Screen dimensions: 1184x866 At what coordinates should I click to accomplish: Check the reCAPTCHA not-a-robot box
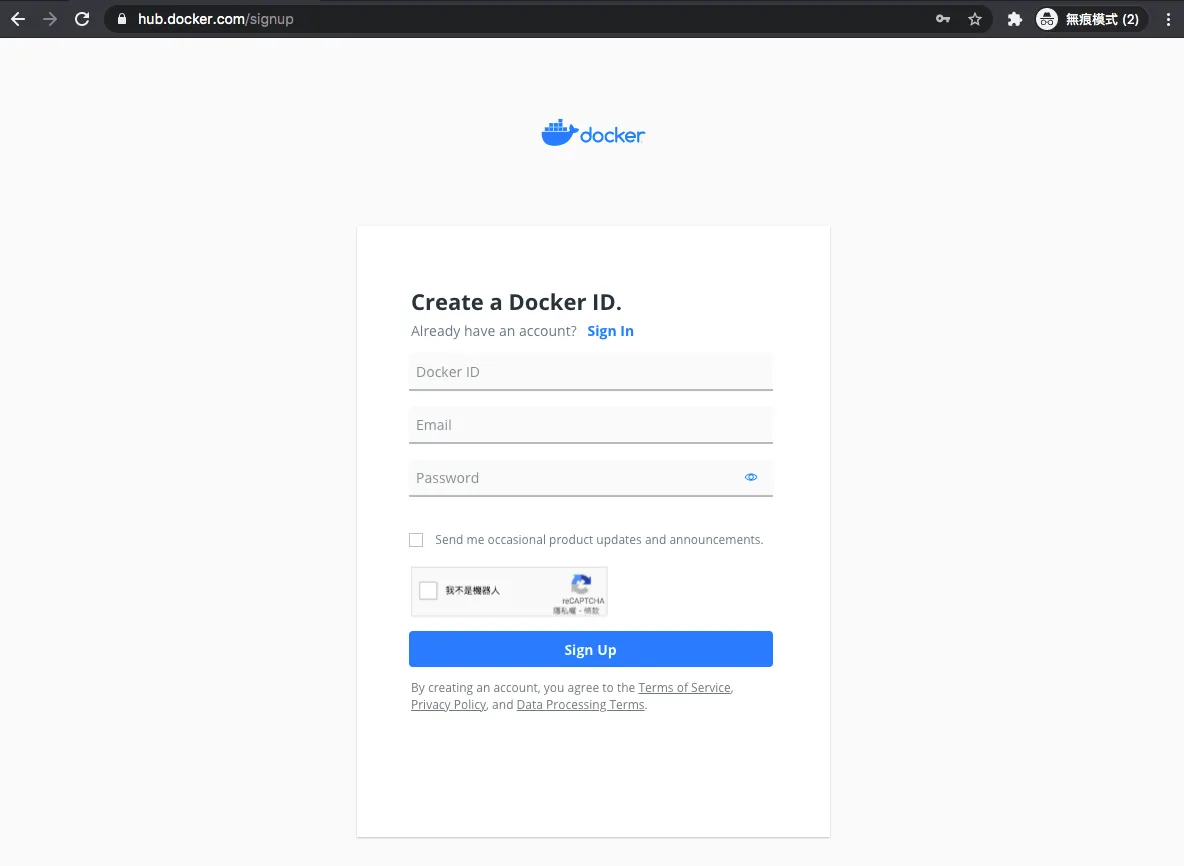click(x=428, y=590)
